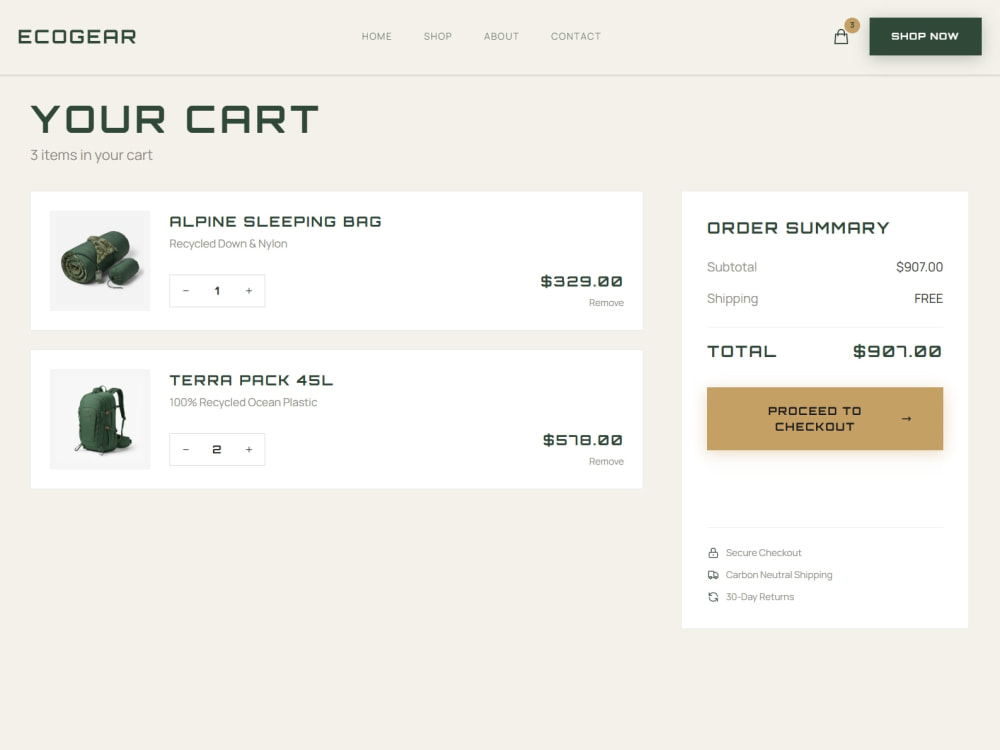Open the About page link
The image size is (1000, 750).
[x=501, y=36]
